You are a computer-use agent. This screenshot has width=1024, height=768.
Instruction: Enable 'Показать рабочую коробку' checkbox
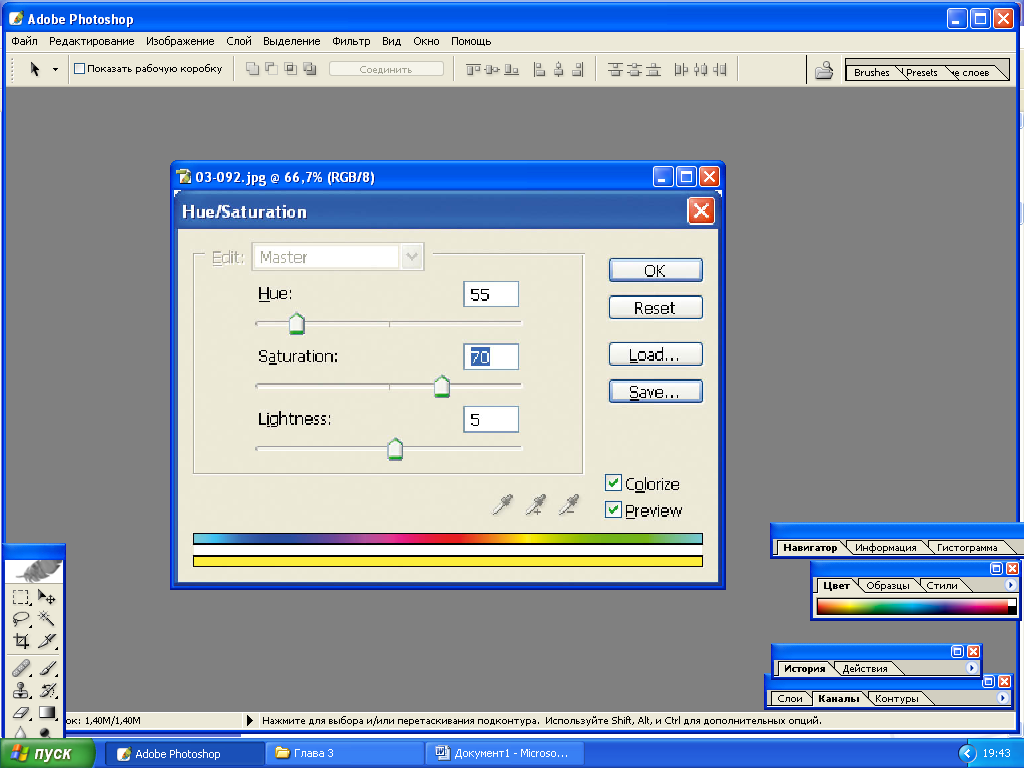[80, 69]
